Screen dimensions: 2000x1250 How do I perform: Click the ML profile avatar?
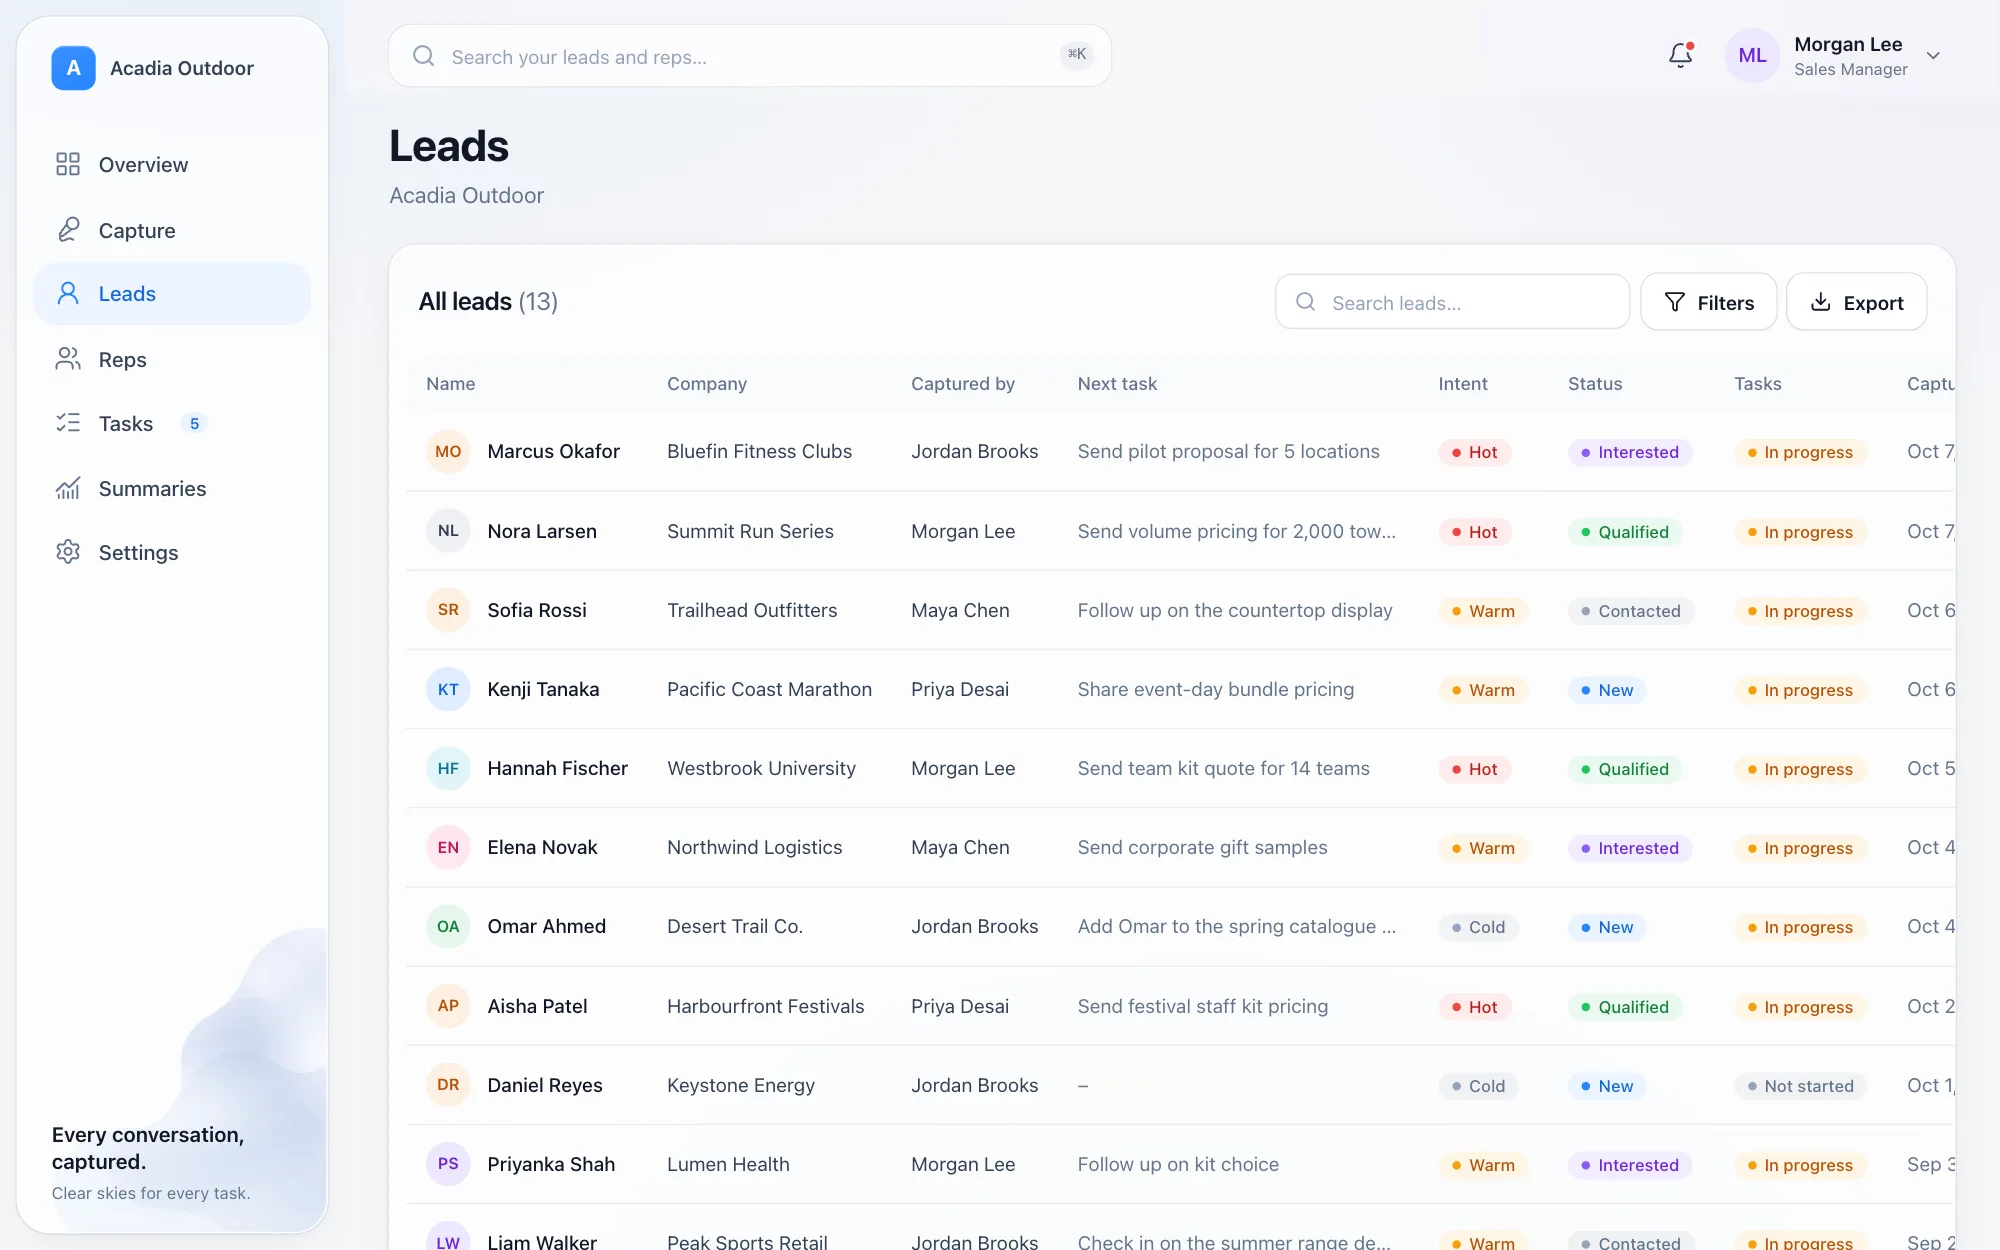pos(1752,56)
